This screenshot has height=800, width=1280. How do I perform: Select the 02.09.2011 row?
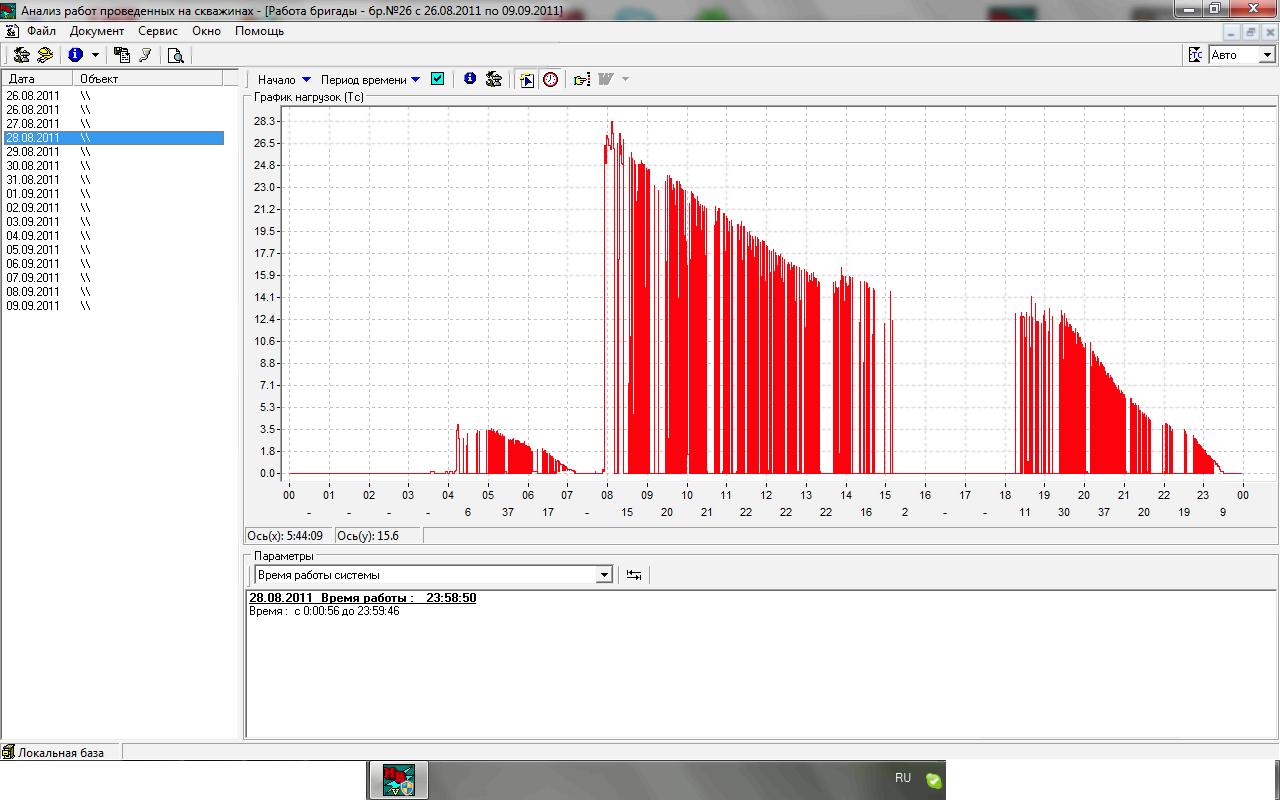(x=113, y=208)
